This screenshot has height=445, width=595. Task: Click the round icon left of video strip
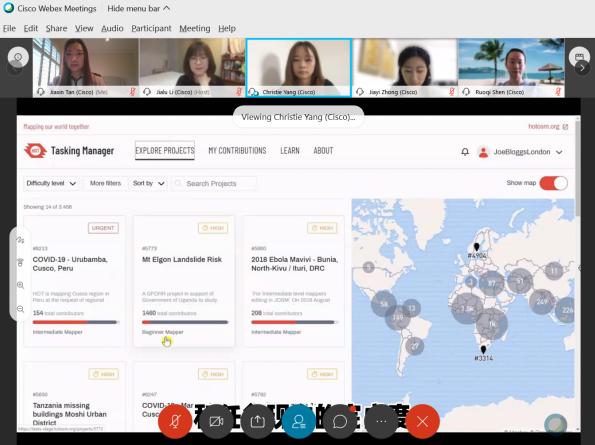[18, 57]
